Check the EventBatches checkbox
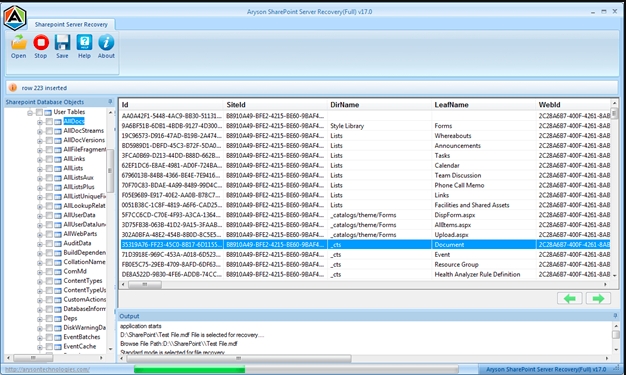 pyautogui.click(x=49, y=337)
